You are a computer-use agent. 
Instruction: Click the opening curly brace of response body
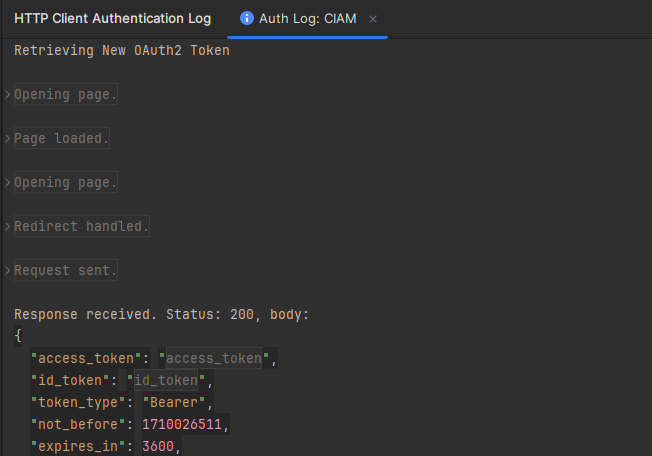(18, 336)
